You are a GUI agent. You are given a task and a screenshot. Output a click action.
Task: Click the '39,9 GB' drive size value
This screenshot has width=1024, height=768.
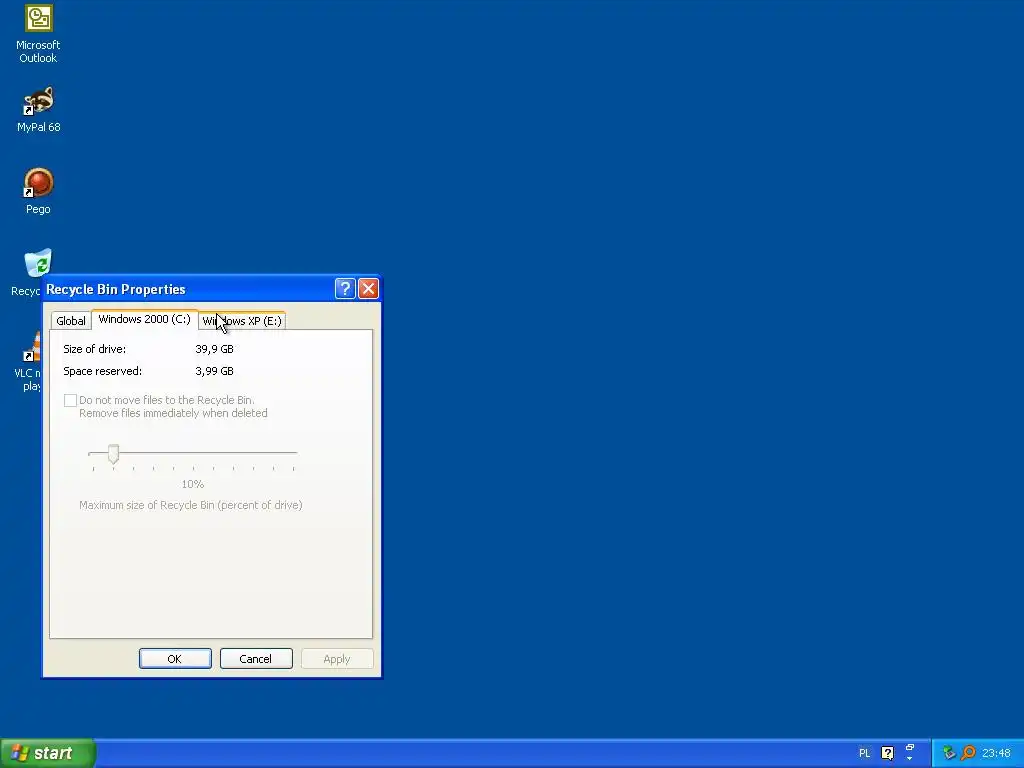(214, 349)
